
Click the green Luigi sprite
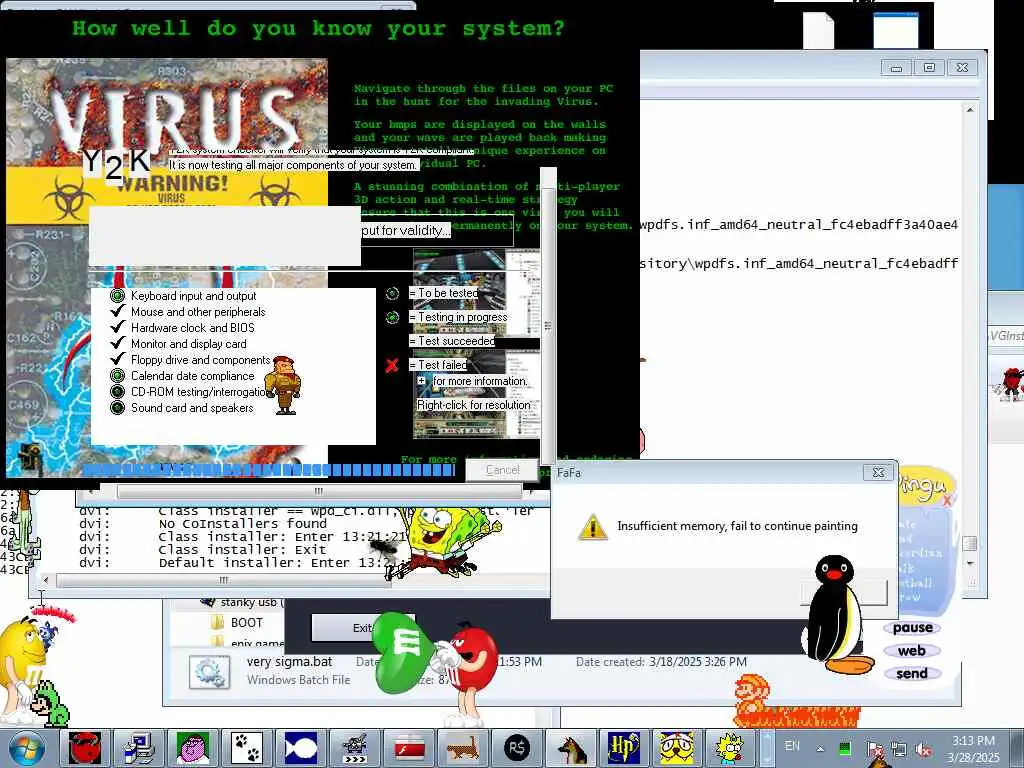[x=52, y=703]
